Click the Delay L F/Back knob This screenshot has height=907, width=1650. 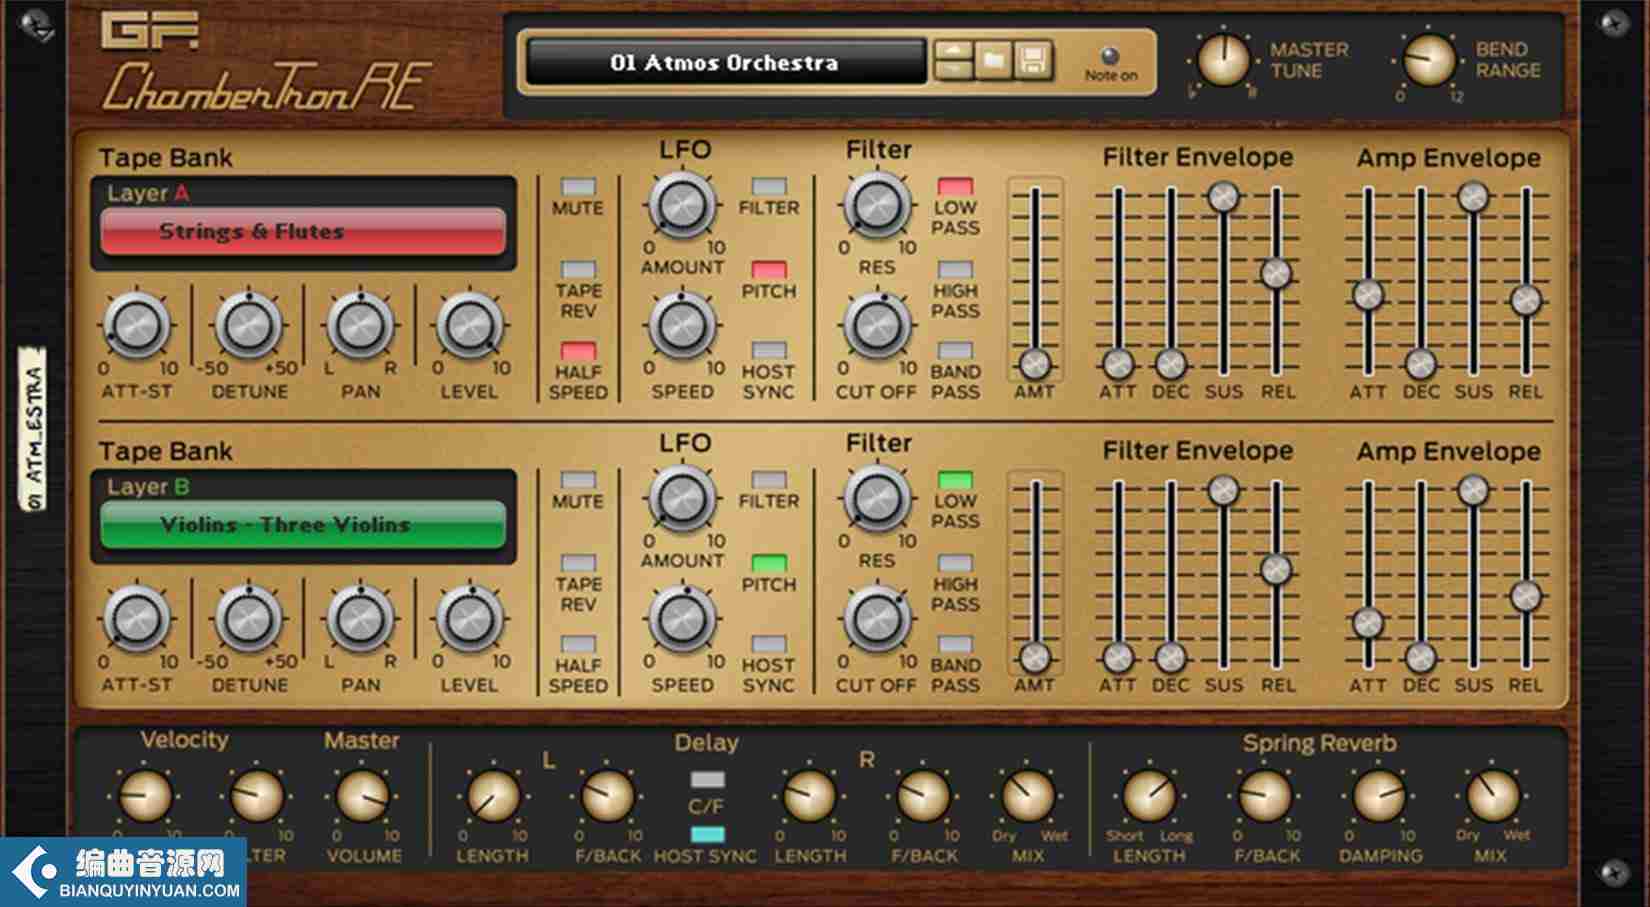point(608,797)
